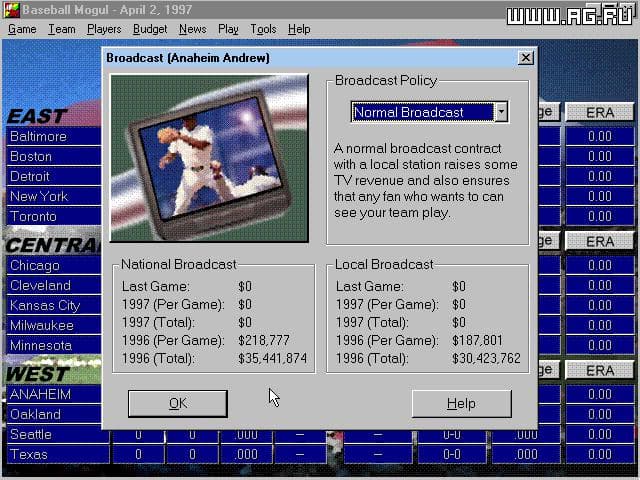The width and height of the screenshot is (640, 480).
Task: Click the Local 1996 total $30,423,762 value
Action: (486, 358)
